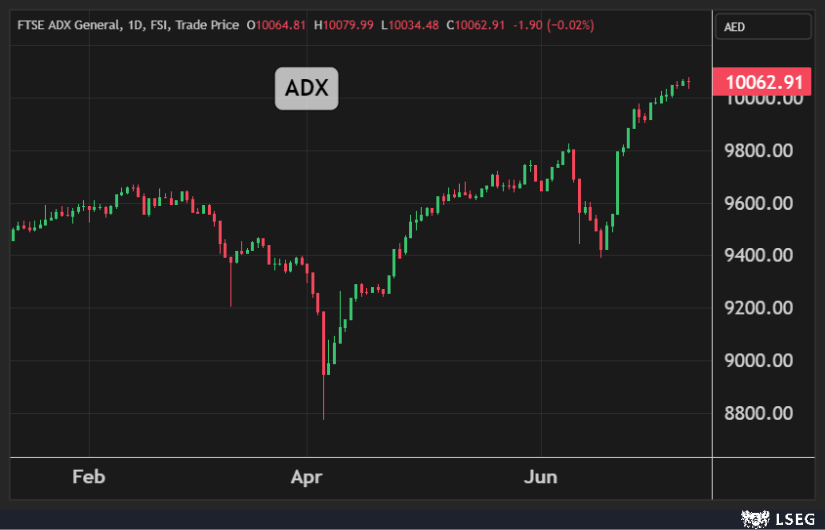Click the 8800.00 price axis label
Image resolution: width=825 pixels, height=530 pixels.
[759, 412]
